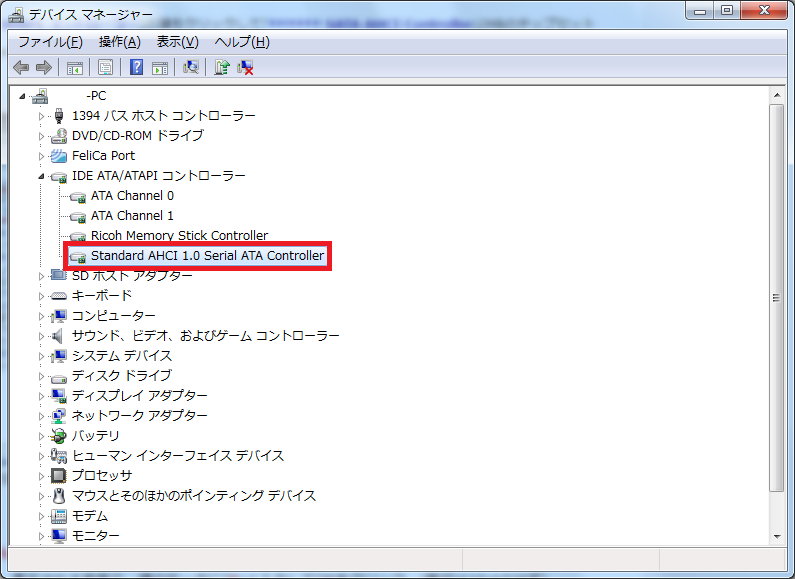The height and width of the screenshot is (579, 795).
Task: Click the scrollbar down arrow
Action: point(777,536)
